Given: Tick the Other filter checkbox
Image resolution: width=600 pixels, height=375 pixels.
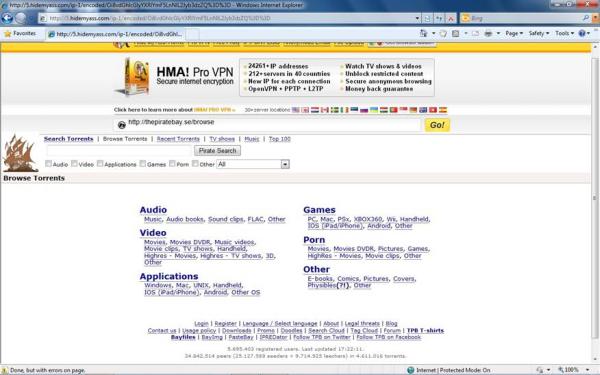Looking at the screenshot, I should pyautogui.click(x=195, y=164).
